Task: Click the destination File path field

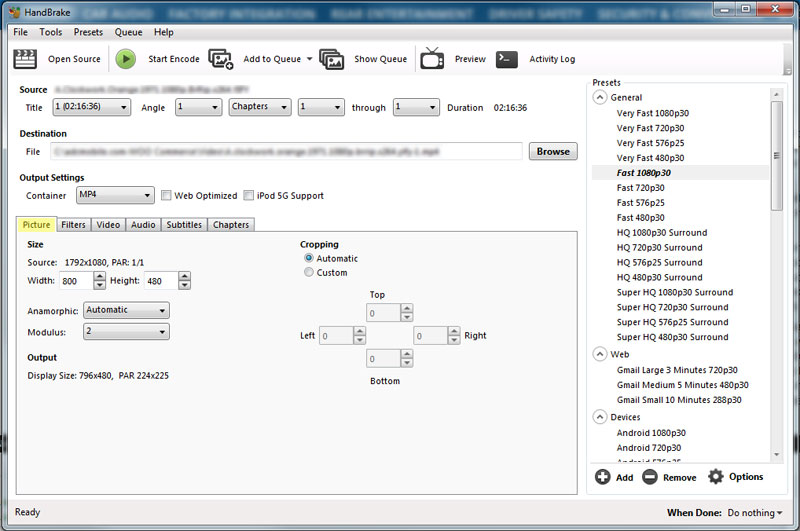Action: tap(286, 151)
